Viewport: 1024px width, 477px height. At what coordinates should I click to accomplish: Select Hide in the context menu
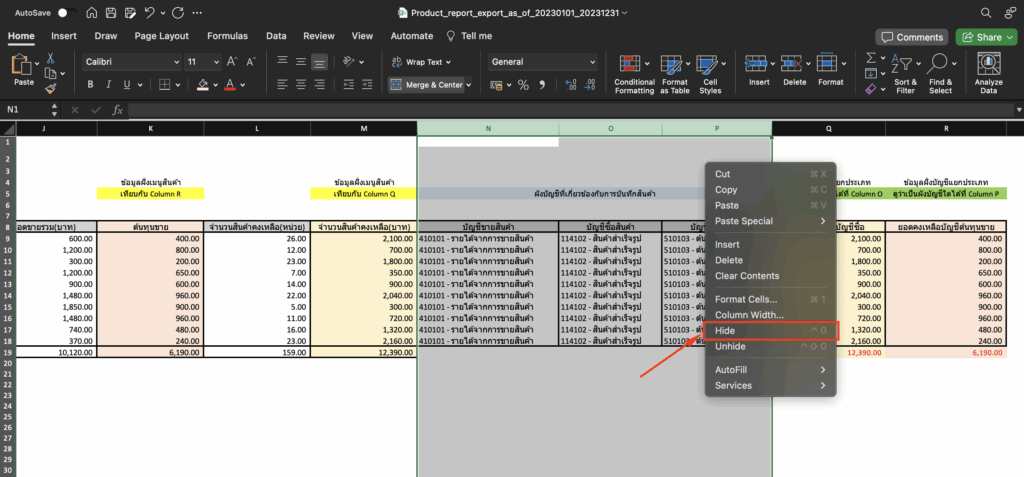point(727,330)
